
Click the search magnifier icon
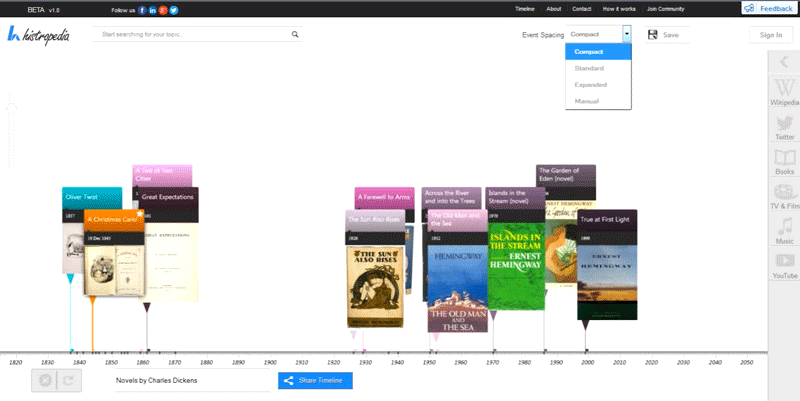pos(295,34)
